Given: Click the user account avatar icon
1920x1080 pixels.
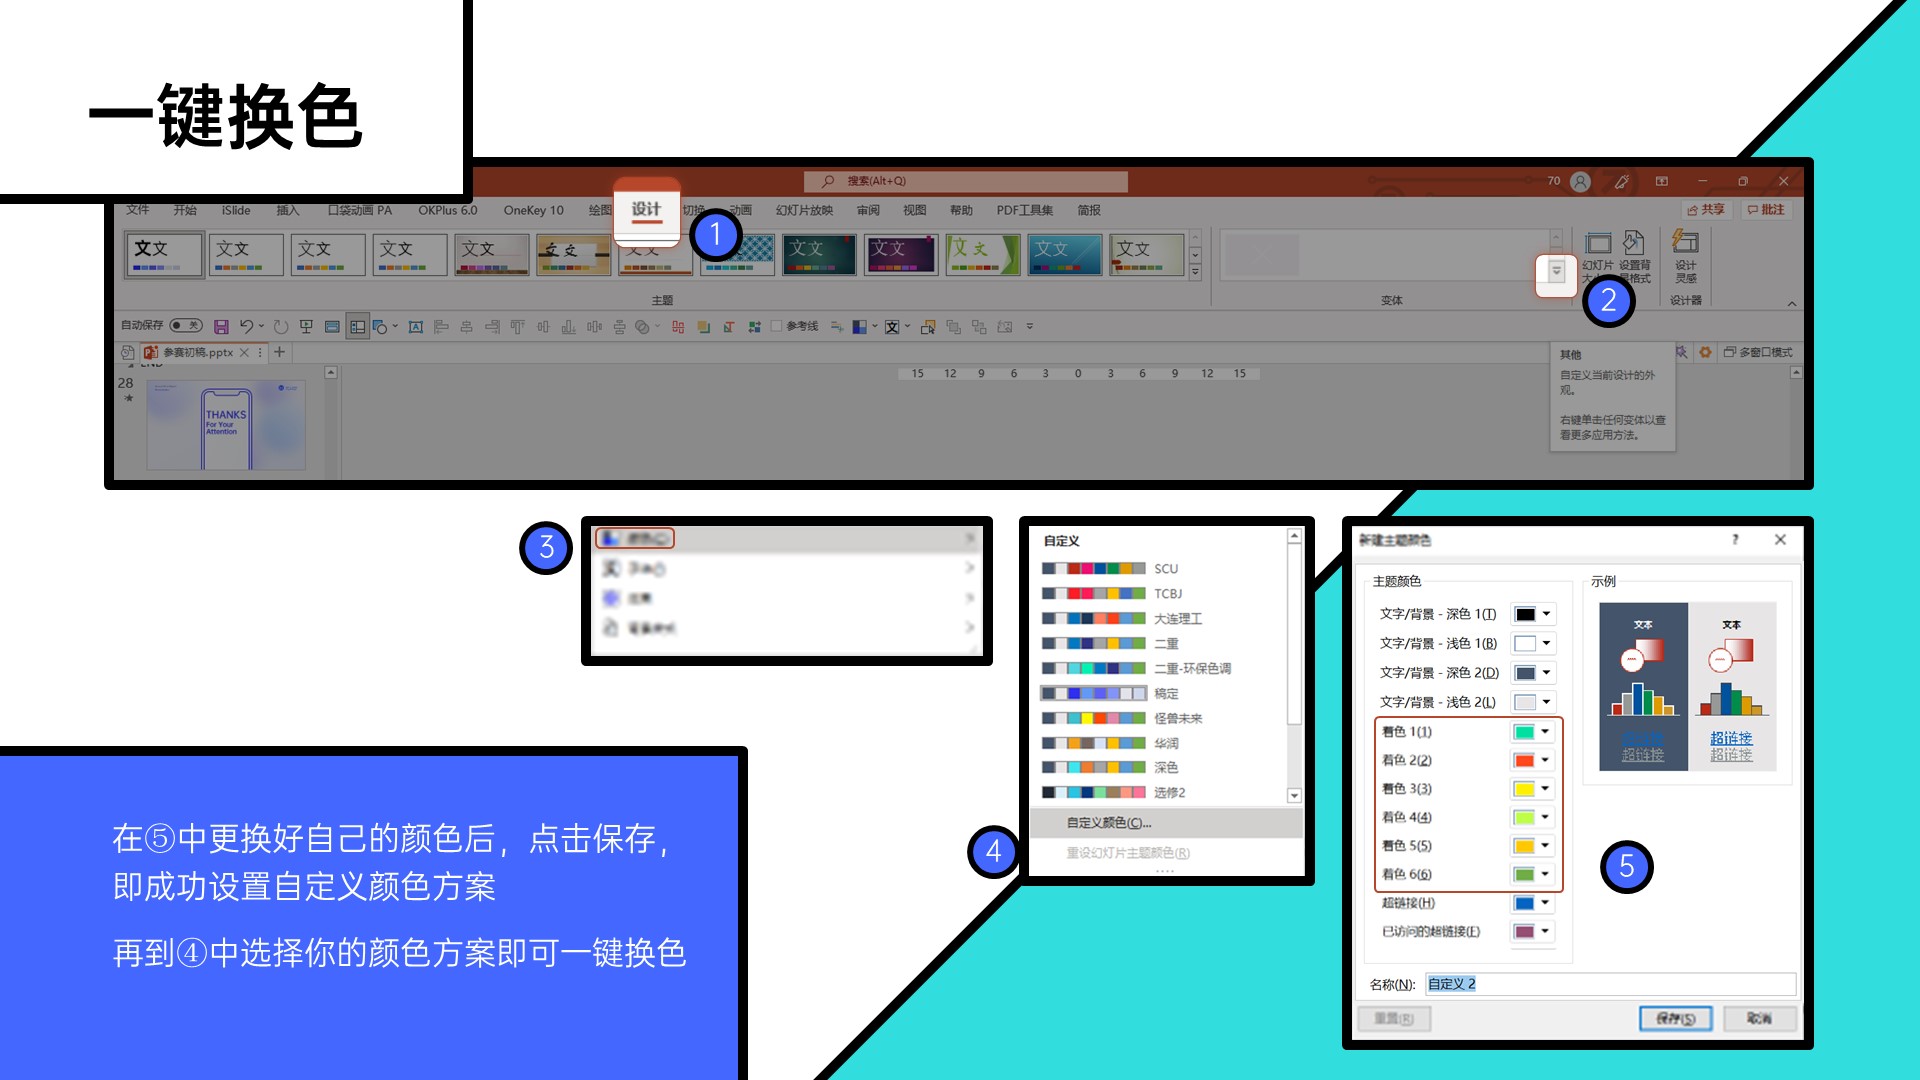Looking at the screenshot, I should click(x=1580, y=181).
